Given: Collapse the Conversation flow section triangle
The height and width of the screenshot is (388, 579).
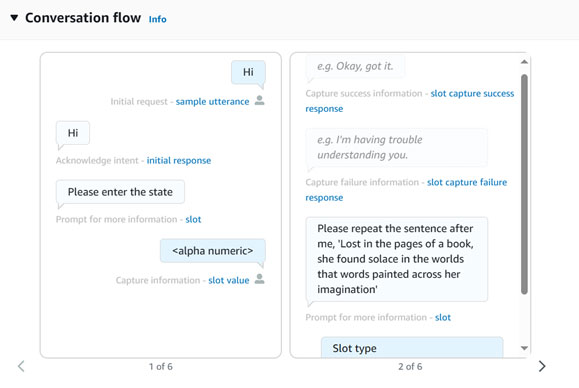Looking at the screenshot, I should [14, 18].
